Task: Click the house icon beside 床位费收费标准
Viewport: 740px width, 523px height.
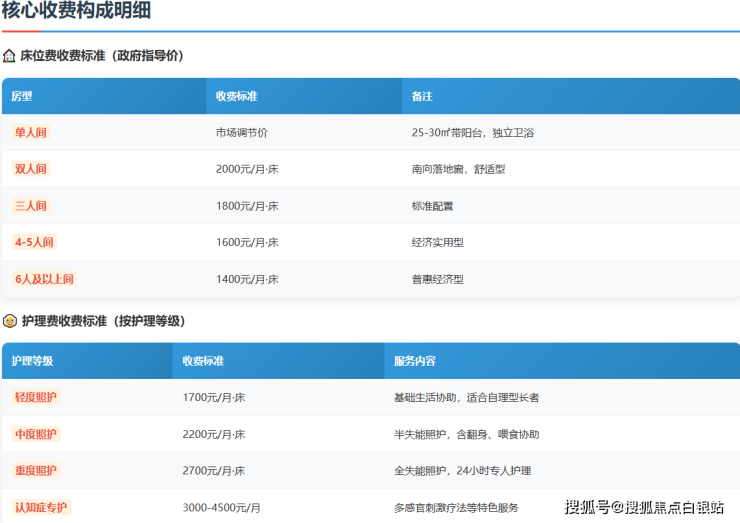Action: click(9, 56)
